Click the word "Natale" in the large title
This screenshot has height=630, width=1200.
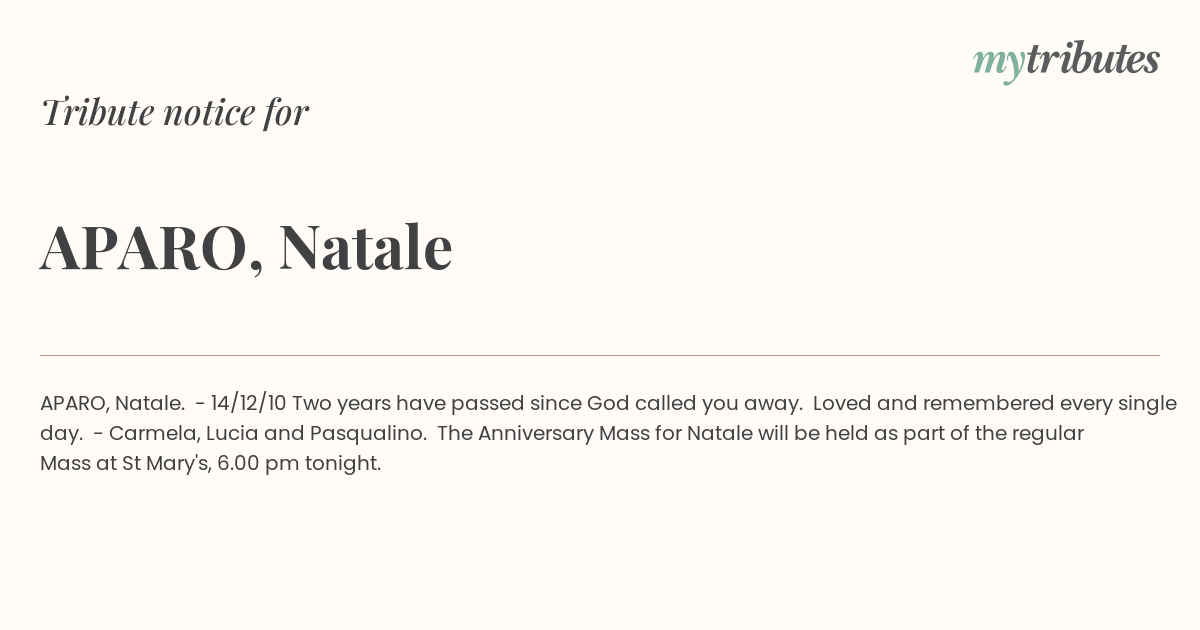point(365,246)
